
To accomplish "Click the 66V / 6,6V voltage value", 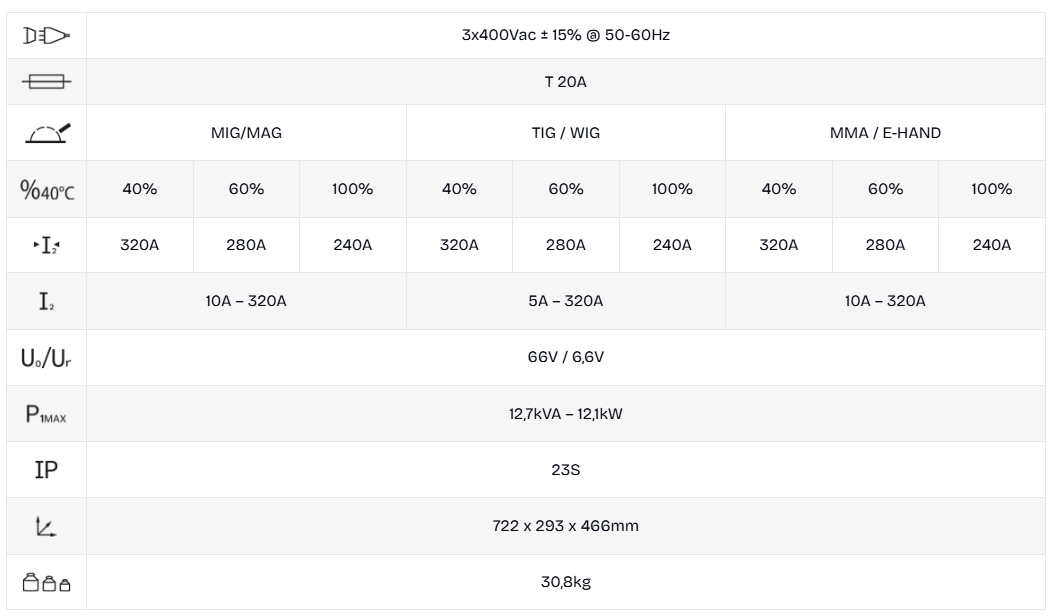I will click(x=565, y=357).
